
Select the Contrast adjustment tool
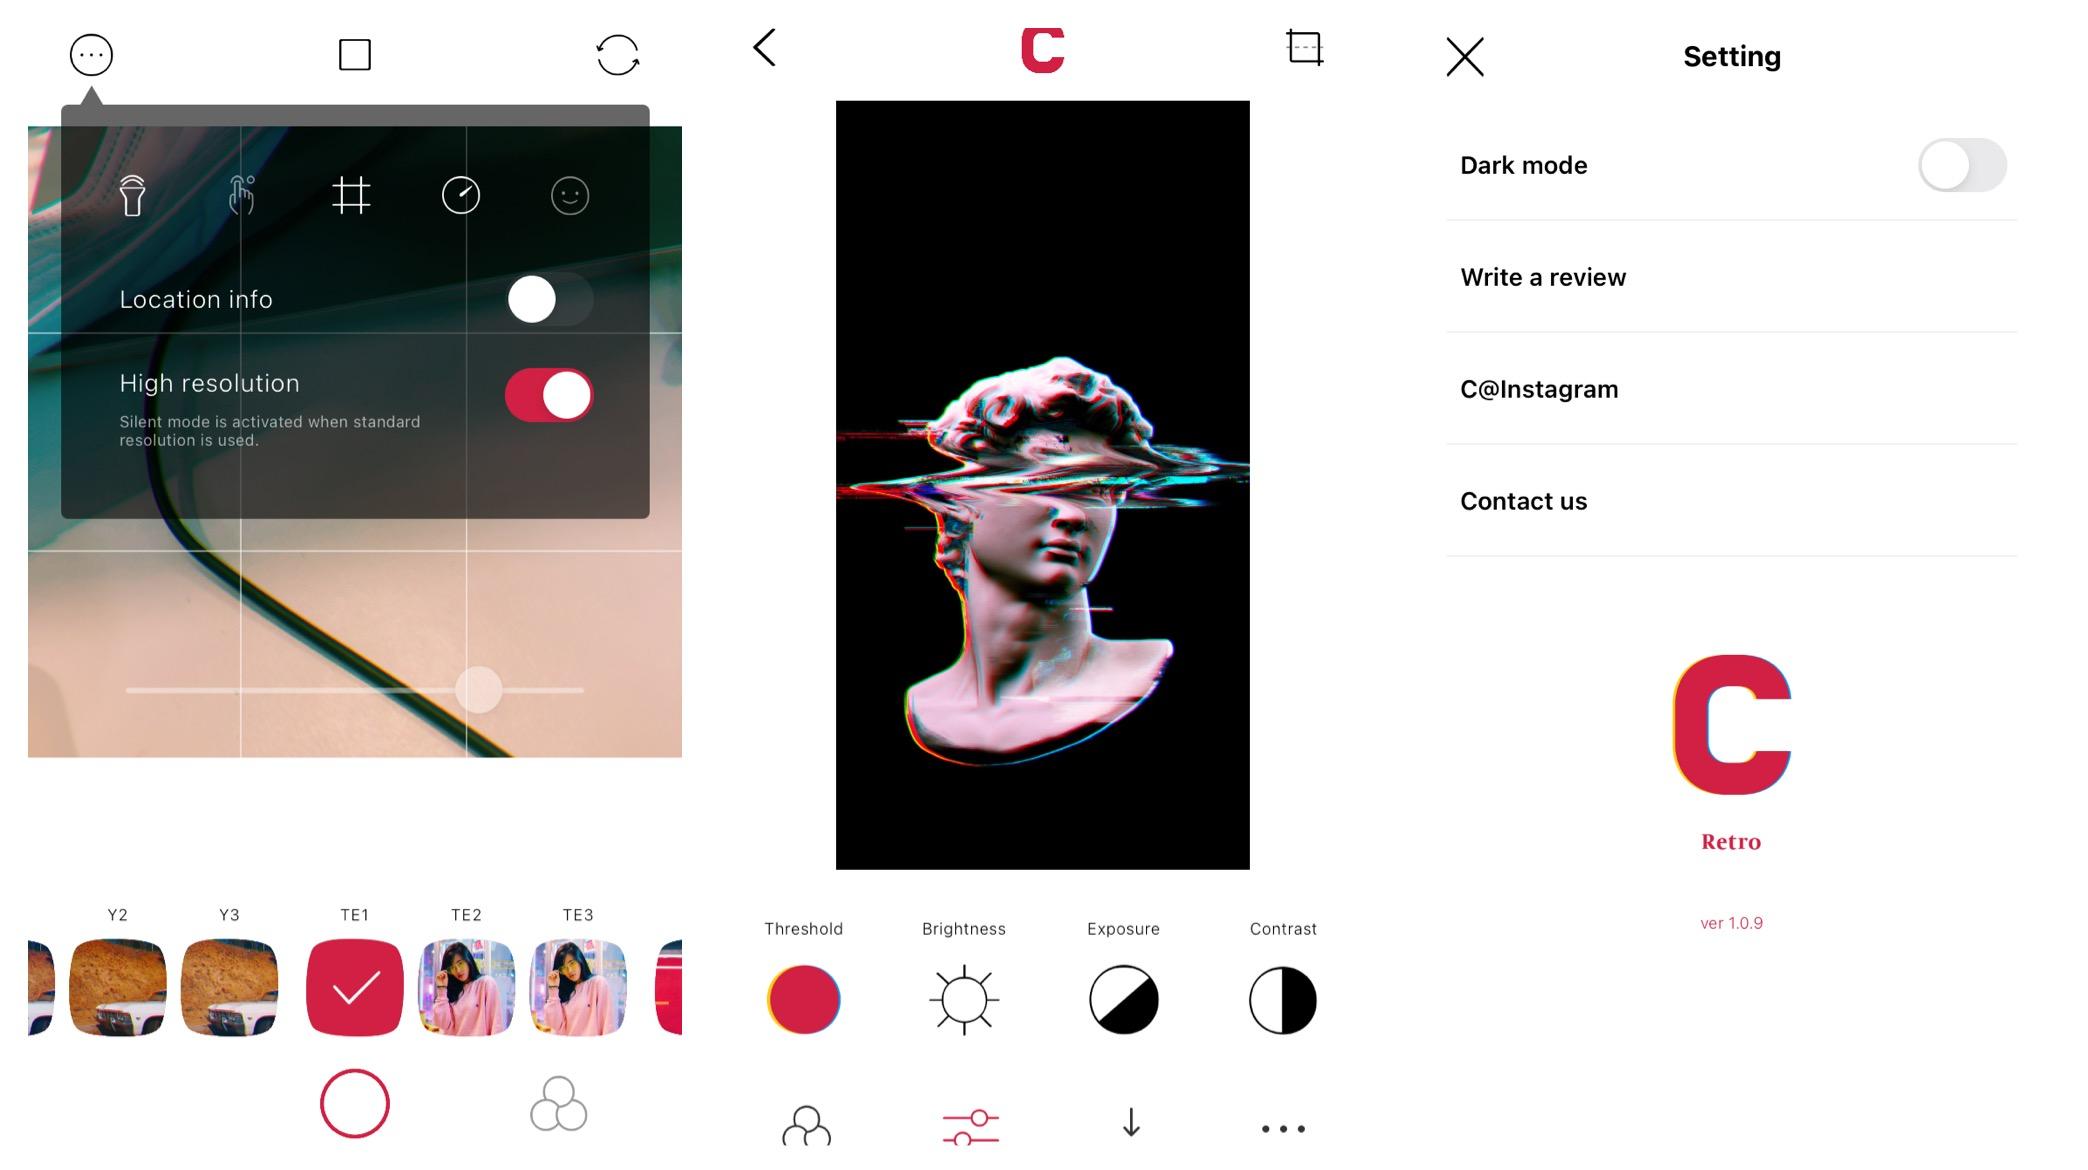[x=1283, y=999]
